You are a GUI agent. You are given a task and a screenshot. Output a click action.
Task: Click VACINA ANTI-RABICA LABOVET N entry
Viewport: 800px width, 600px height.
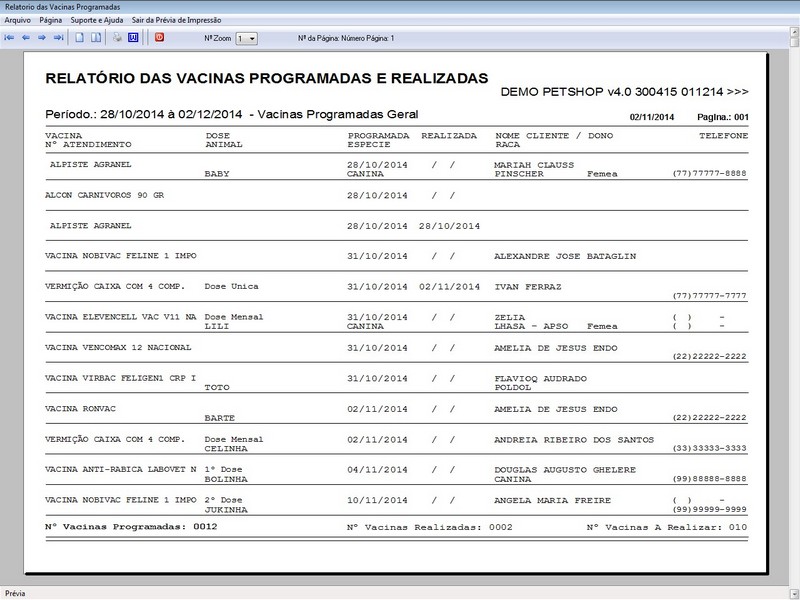point(121,469)
